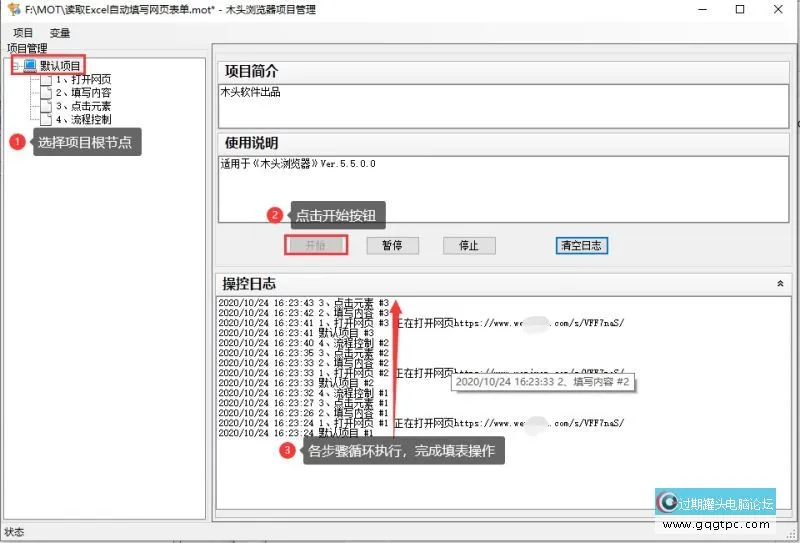Select the 默认项目 root node
Image resolution: width=800 pixels, height=543 pixels.
pyautogui.click(x=60, y=66)
